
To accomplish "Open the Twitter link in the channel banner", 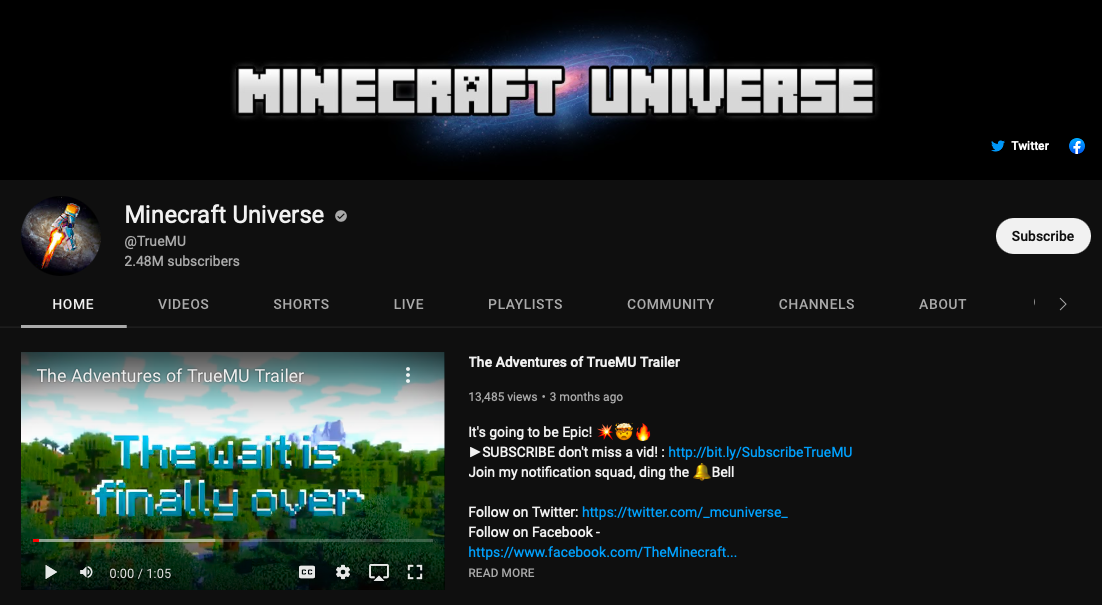I will click(1020, 146).
